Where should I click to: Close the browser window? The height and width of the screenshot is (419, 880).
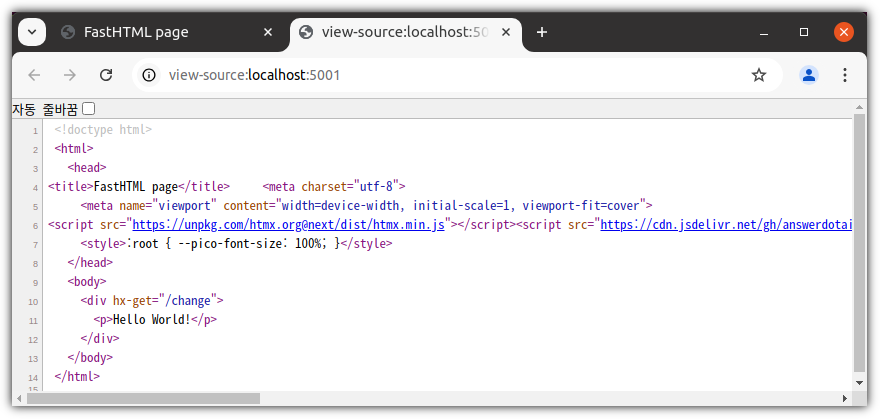844,33
